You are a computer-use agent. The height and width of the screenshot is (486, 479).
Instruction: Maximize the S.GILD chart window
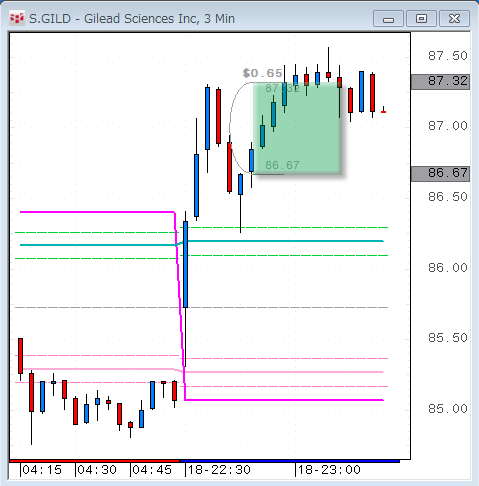pos(421,19)
